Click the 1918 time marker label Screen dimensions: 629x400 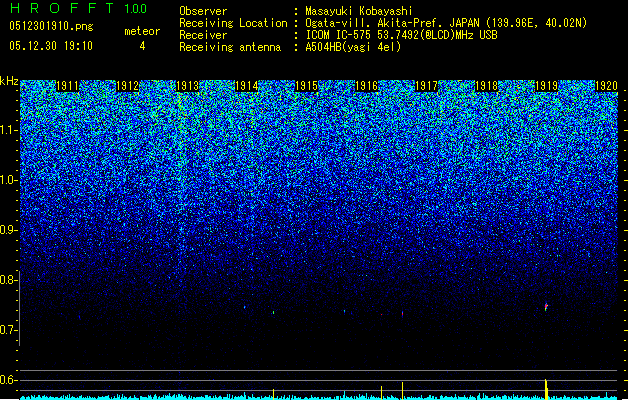pyautogui.click(x=486, y=86)
